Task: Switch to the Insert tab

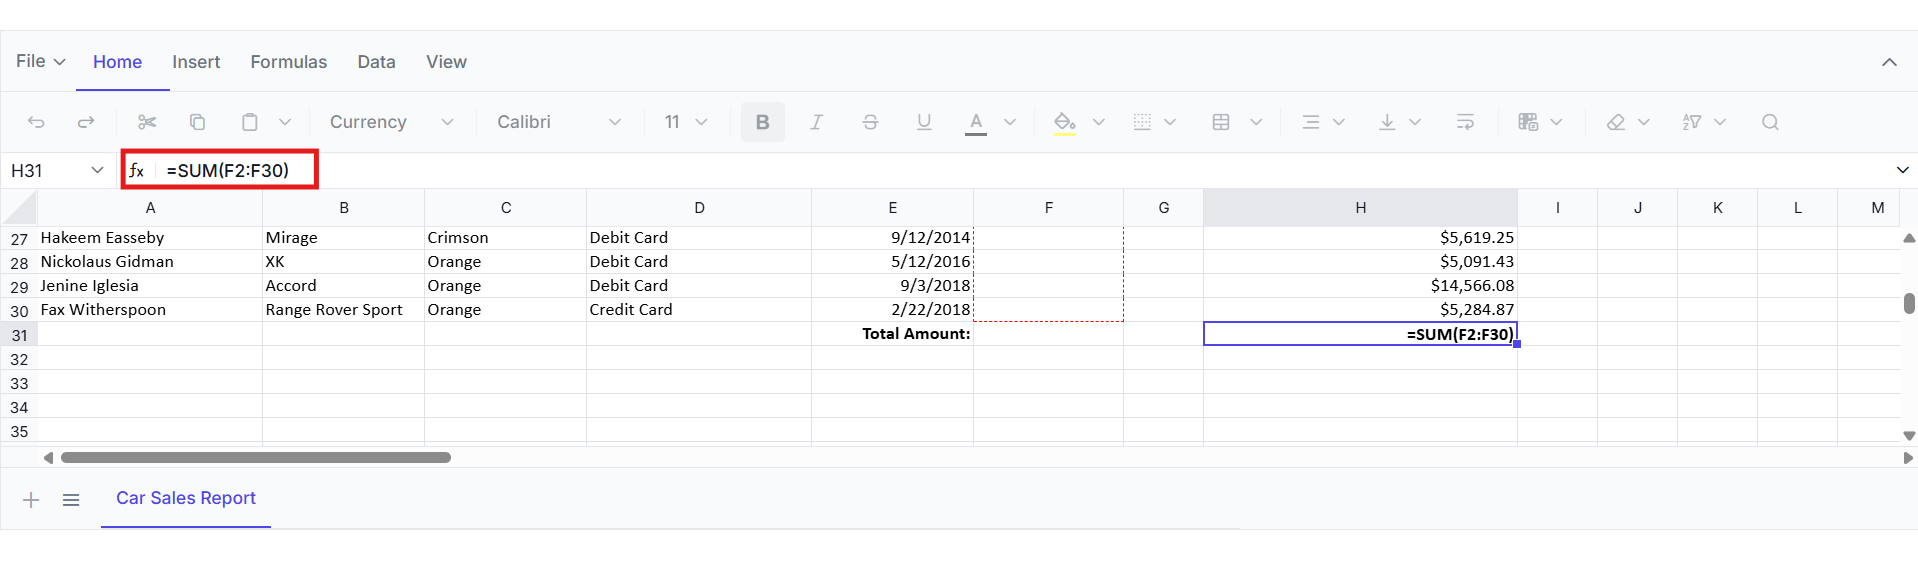Action: click(x=196, y=62)
